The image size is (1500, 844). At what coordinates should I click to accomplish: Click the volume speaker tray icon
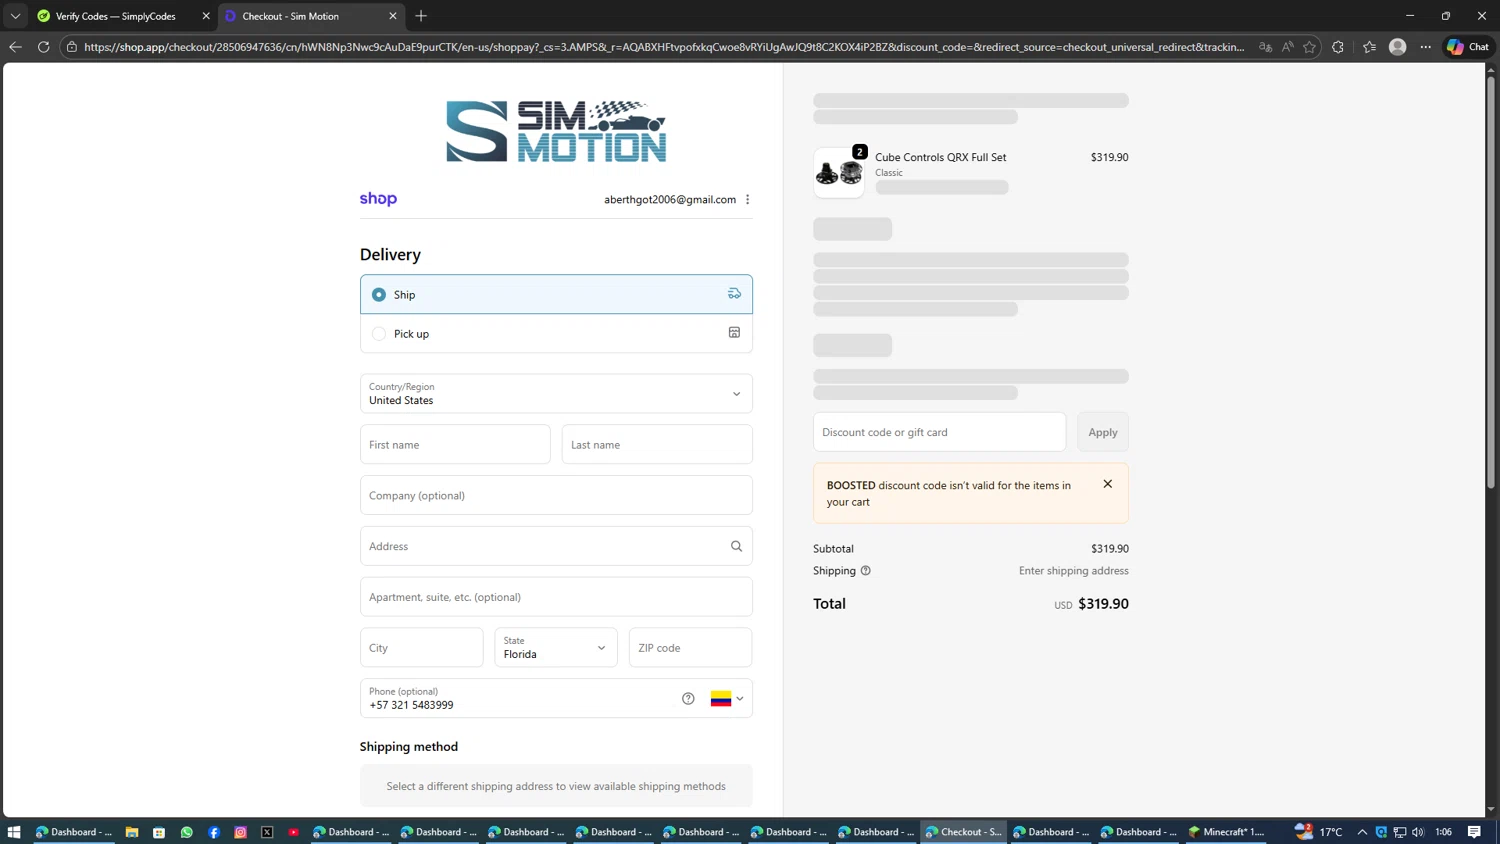1418,832
